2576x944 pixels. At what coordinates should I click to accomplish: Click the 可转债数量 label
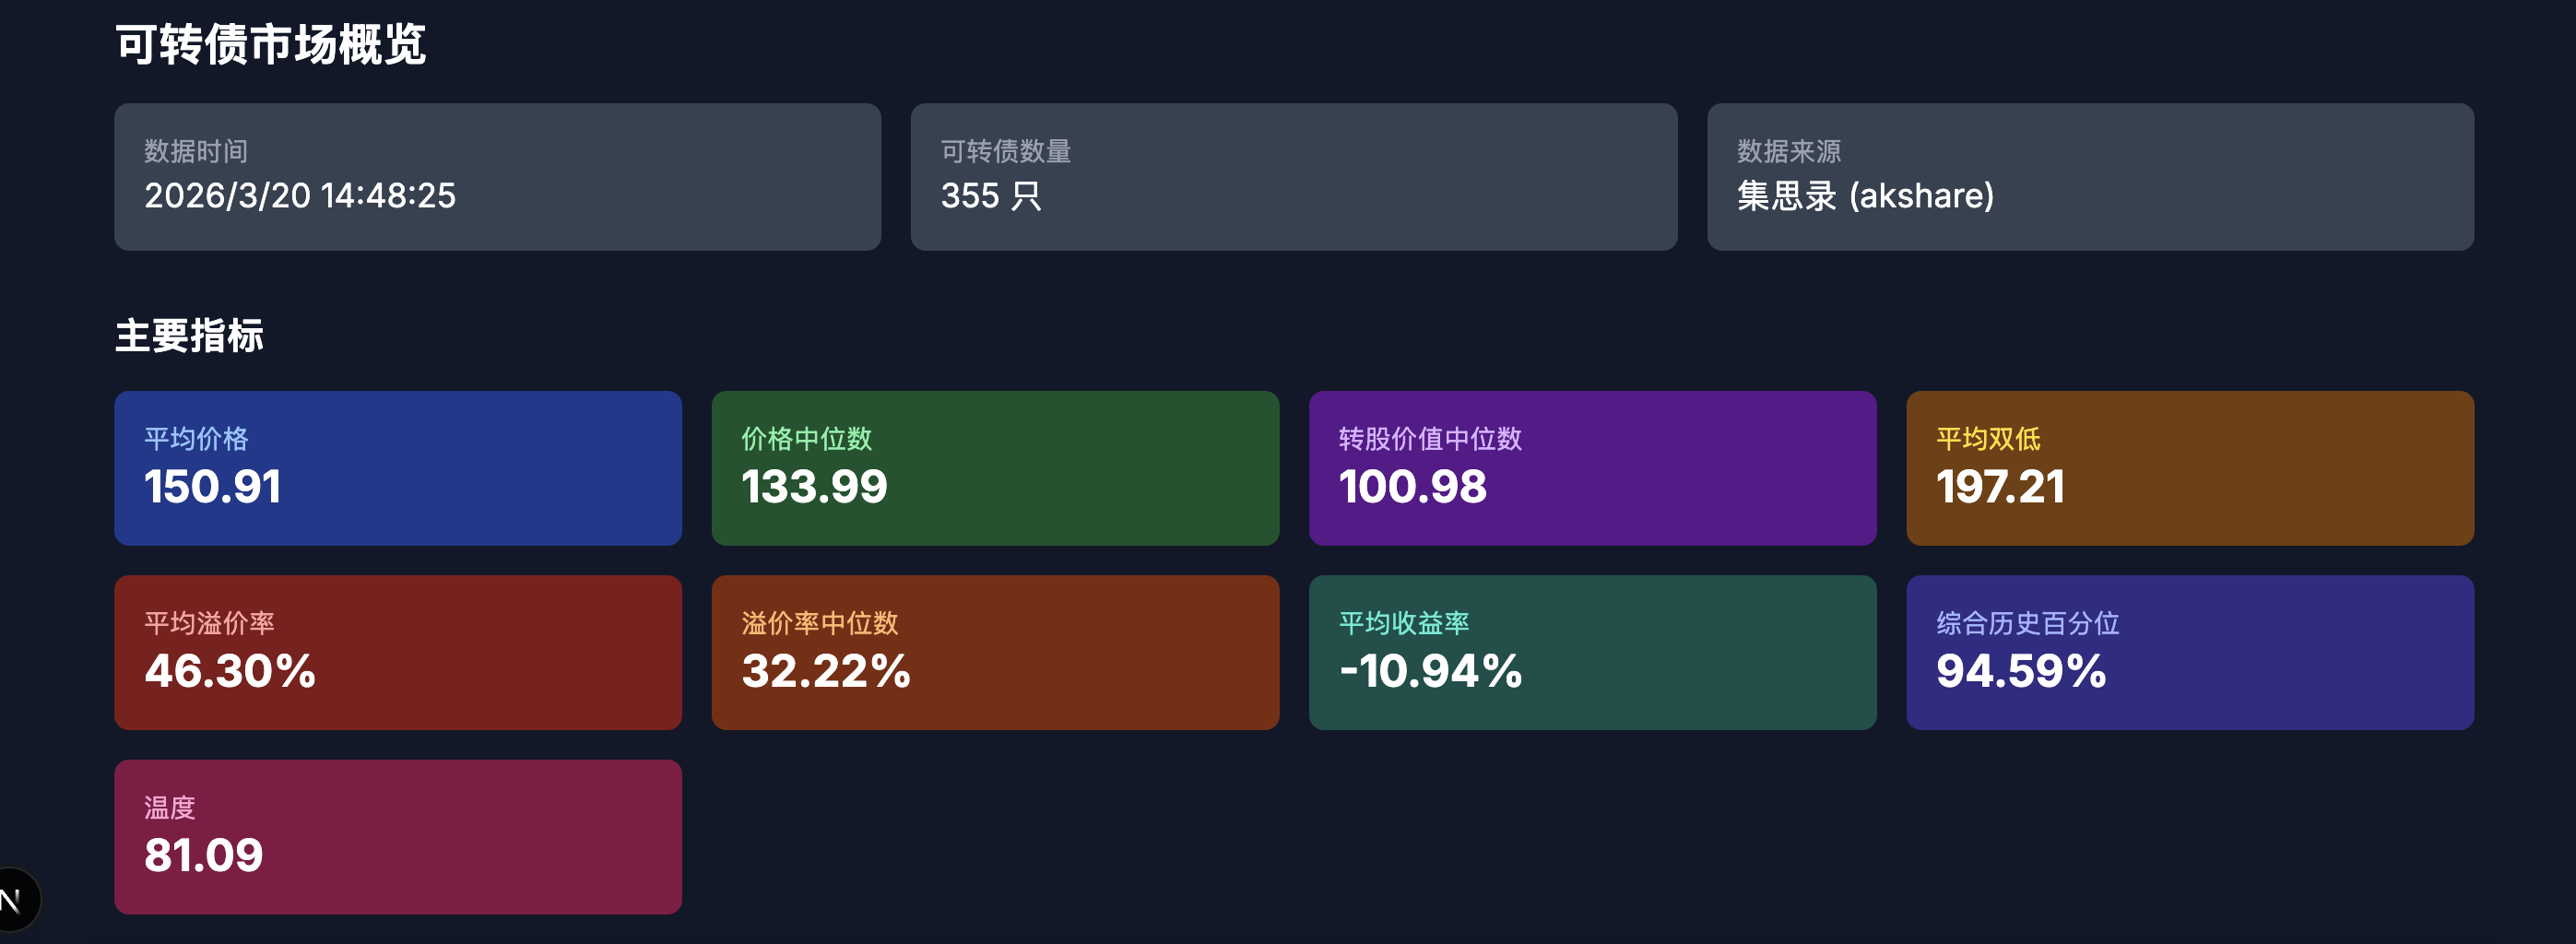point(1005,151)
